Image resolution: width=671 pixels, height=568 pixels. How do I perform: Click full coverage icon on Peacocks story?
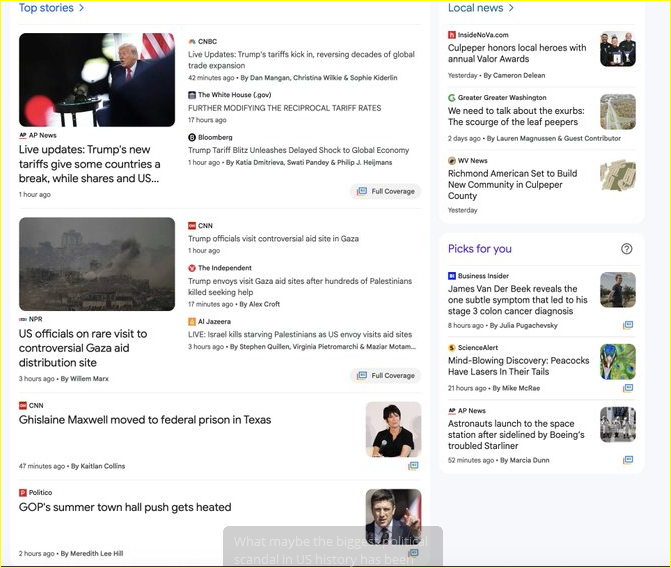tap(628, 388)
